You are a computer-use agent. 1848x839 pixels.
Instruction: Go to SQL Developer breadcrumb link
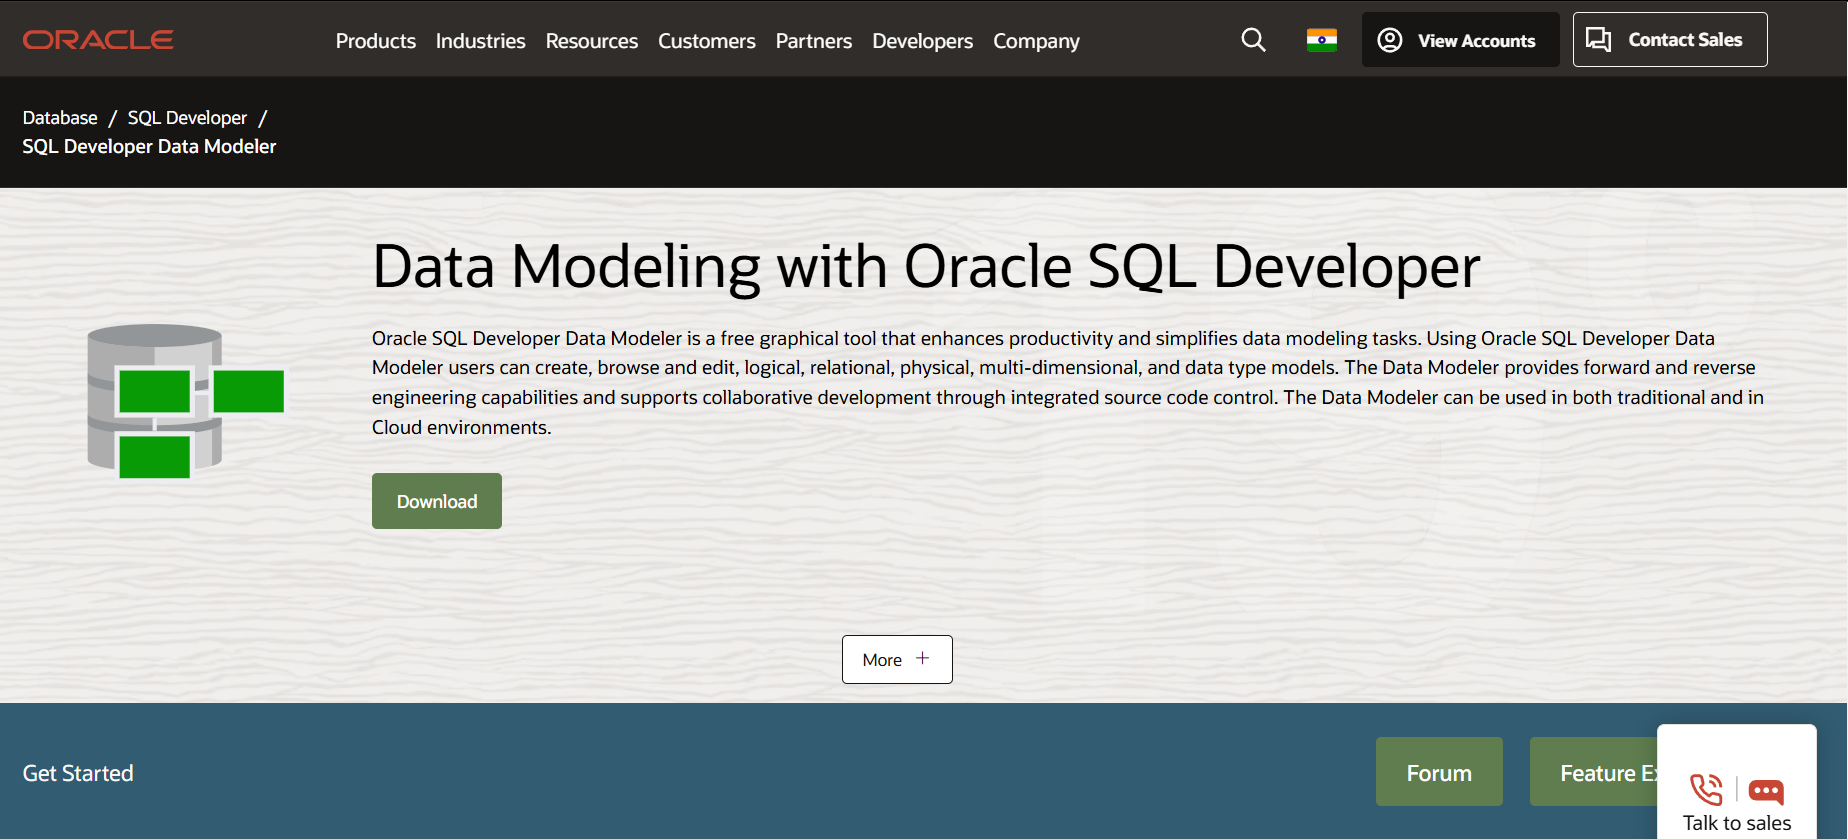(187, 118)
